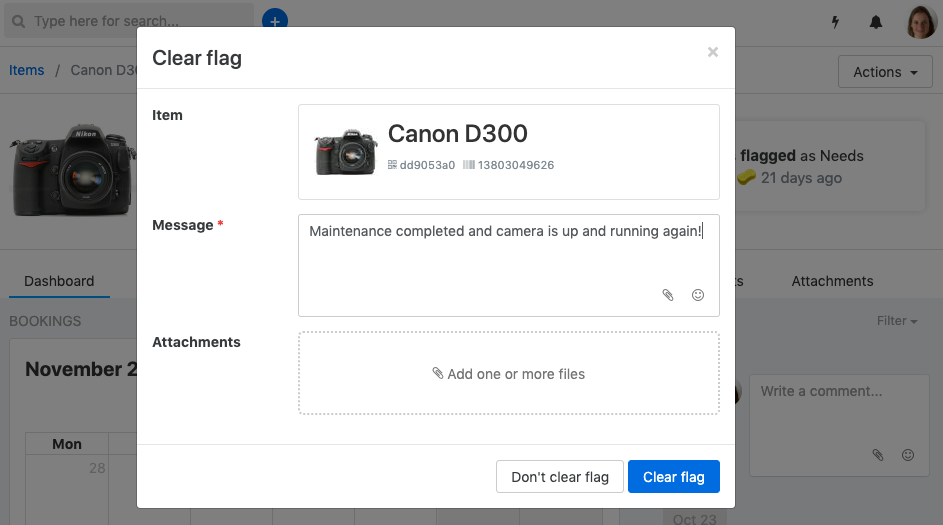This screenshot has height=525, width=943.
Task: Switch to the Attachments tab
Action: pyautogui.click(x=832, y=281)
